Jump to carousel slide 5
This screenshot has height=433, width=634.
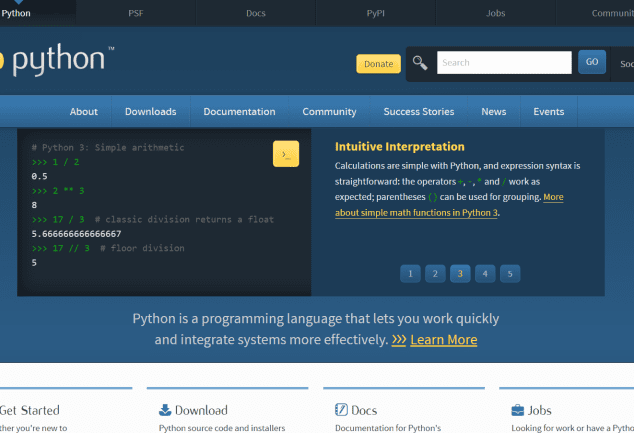pyautogui.click(x=509, y=273)
